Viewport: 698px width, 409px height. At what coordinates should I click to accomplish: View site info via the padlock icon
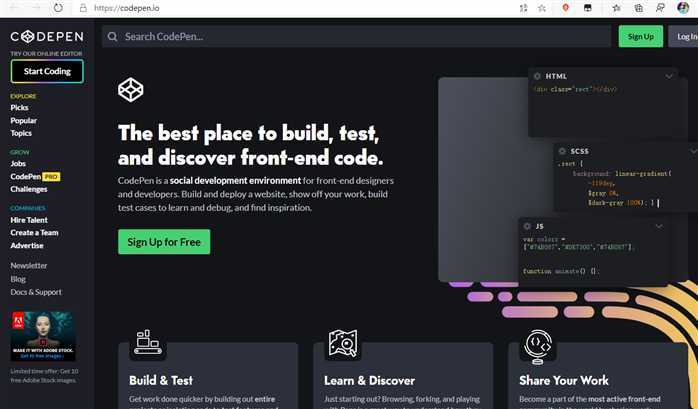(83, 8)
